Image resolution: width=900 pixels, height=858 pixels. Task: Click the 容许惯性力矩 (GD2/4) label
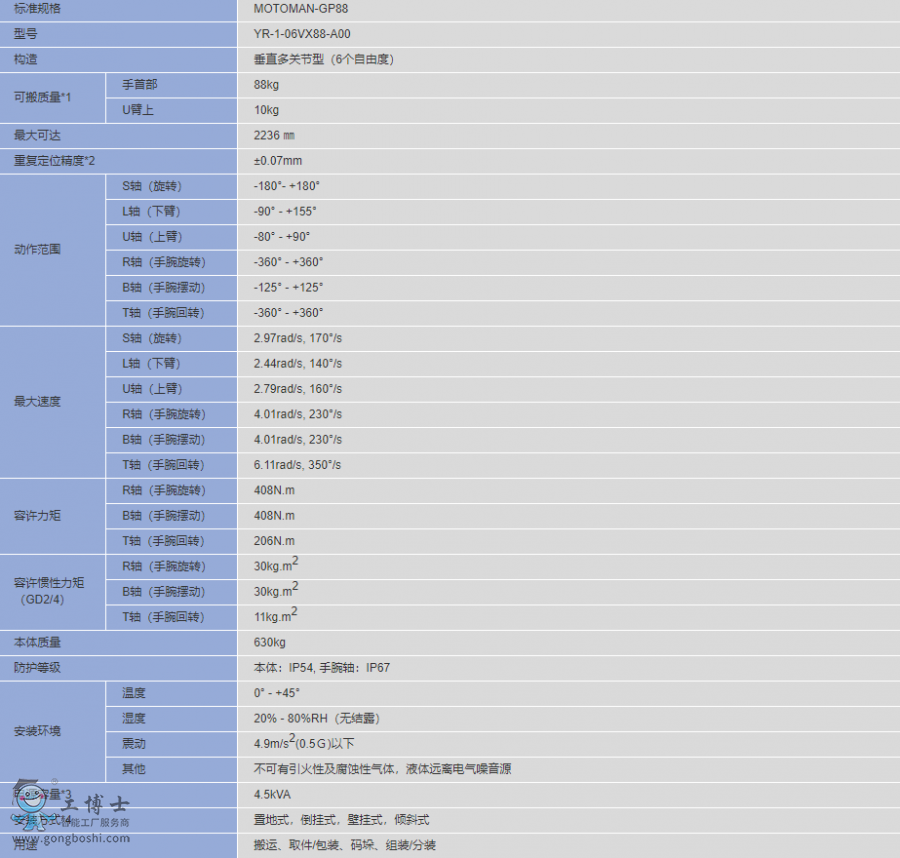(x=49, y=591)
